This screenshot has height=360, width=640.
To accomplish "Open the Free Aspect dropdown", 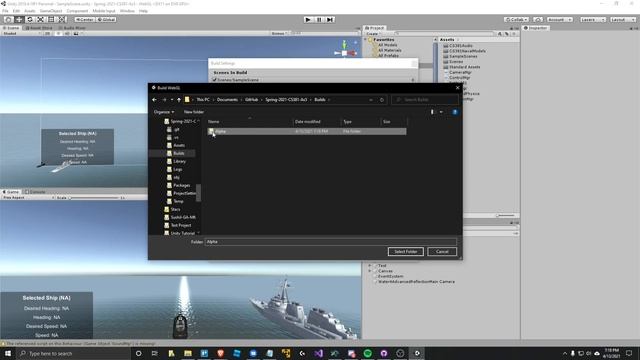I will point(28,198).
